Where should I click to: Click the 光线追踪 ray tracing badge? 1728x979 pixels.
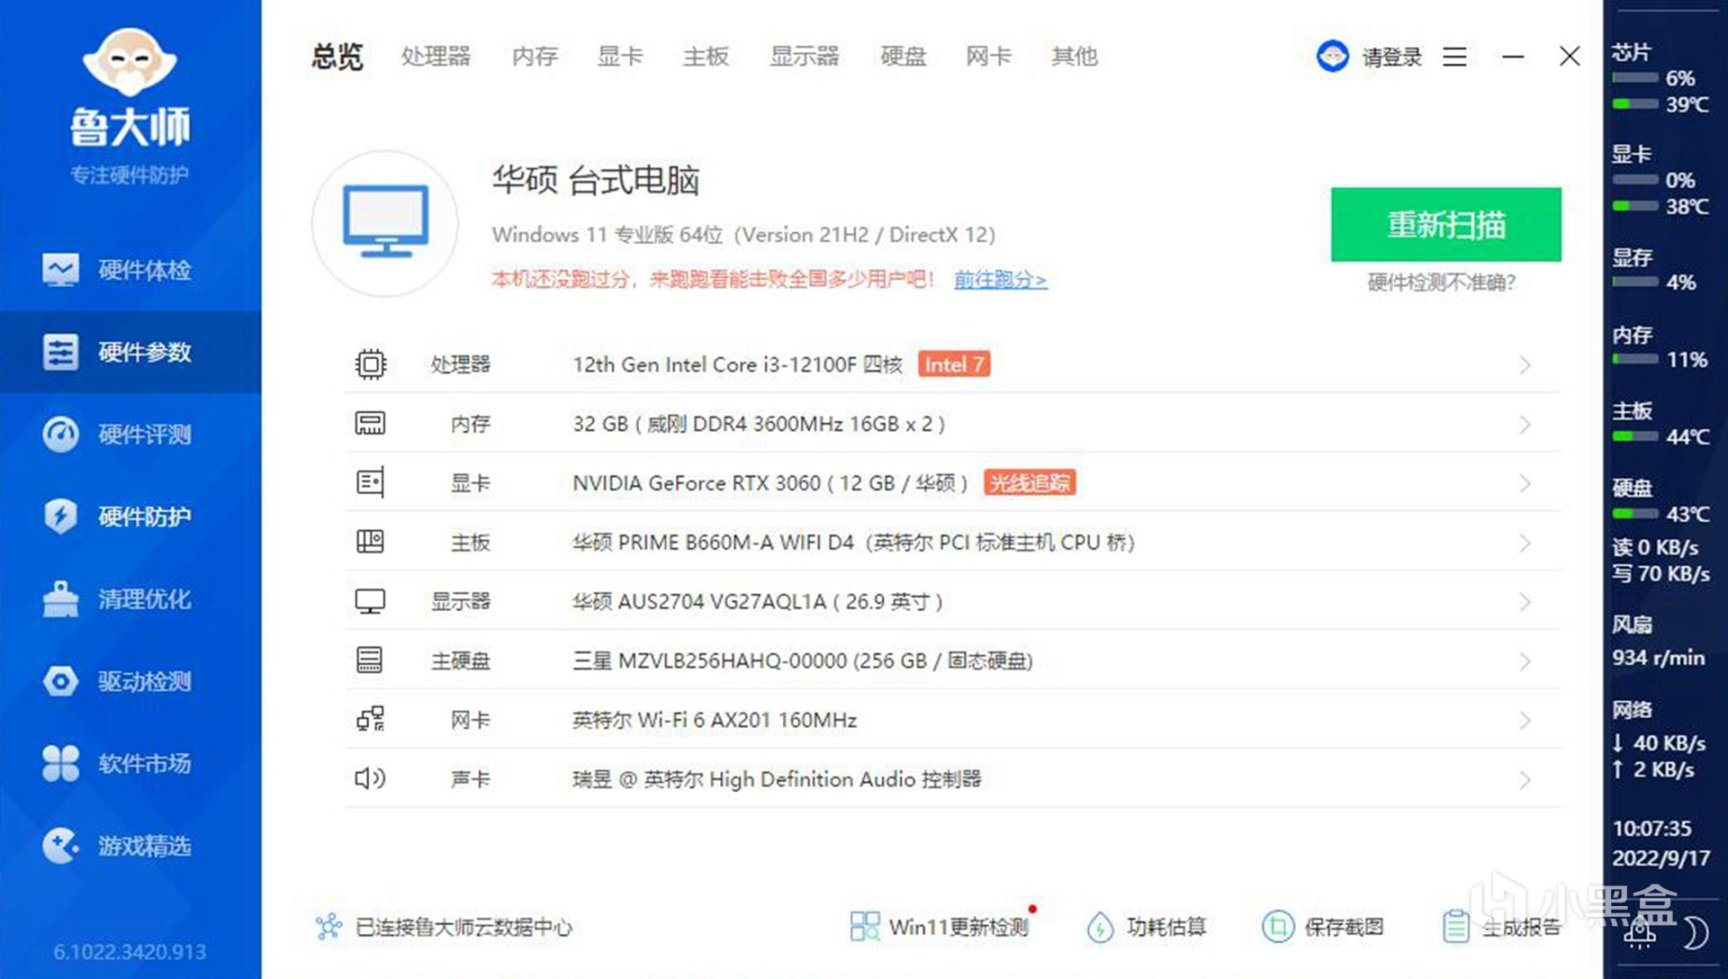tap(1030, 483)
